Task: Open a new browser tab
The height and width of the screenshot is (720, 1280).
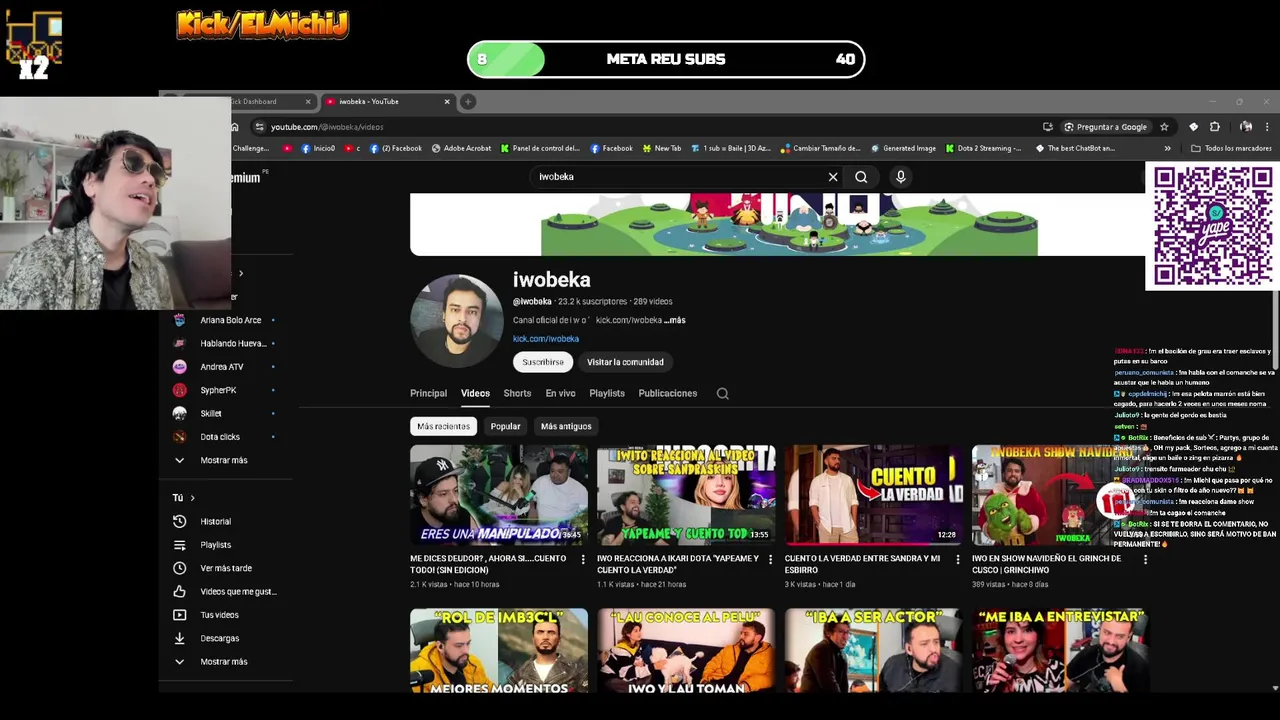Action: tap(467, 101)
